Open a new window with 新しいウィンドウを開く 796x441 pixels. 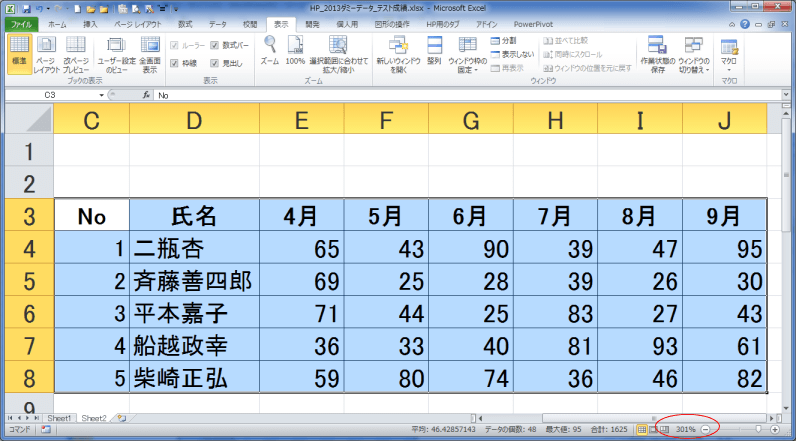pyautogui.click(x=399, y=53)
